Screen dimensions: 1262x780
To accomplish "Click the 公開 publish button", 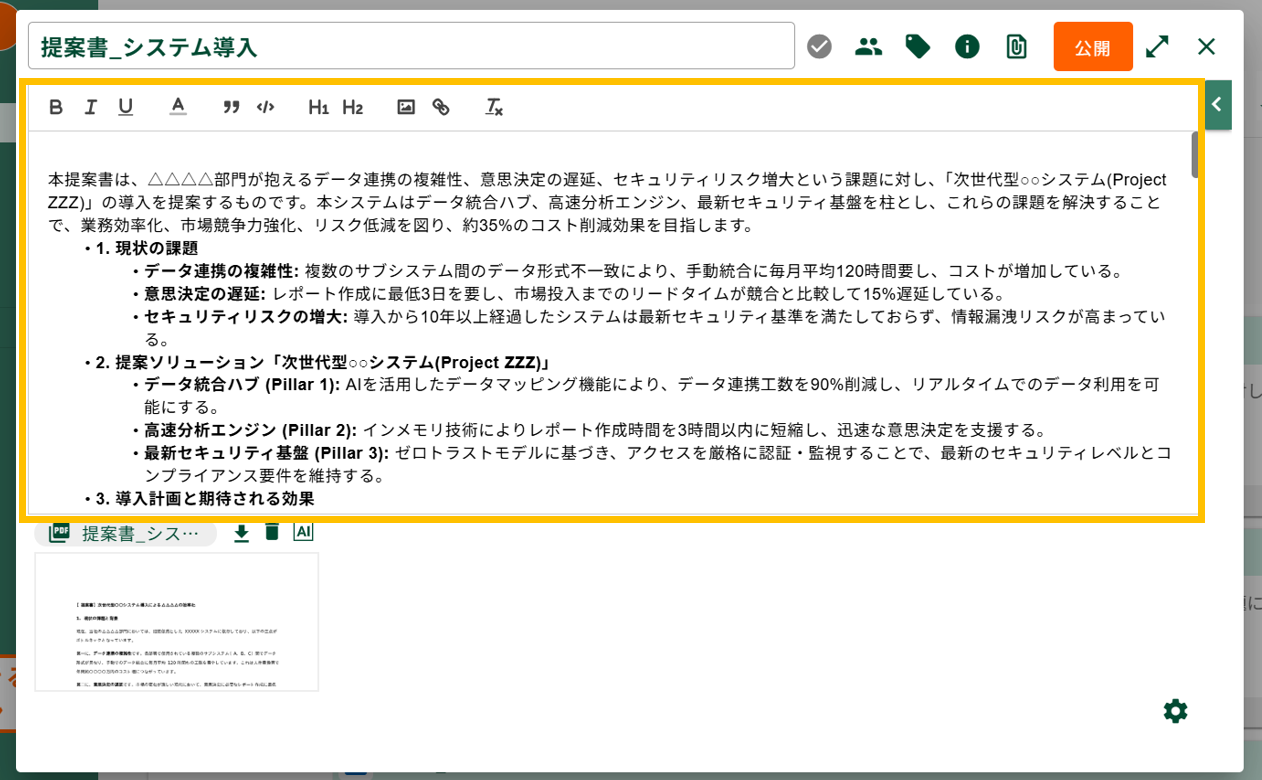I will click(1092, 47).
